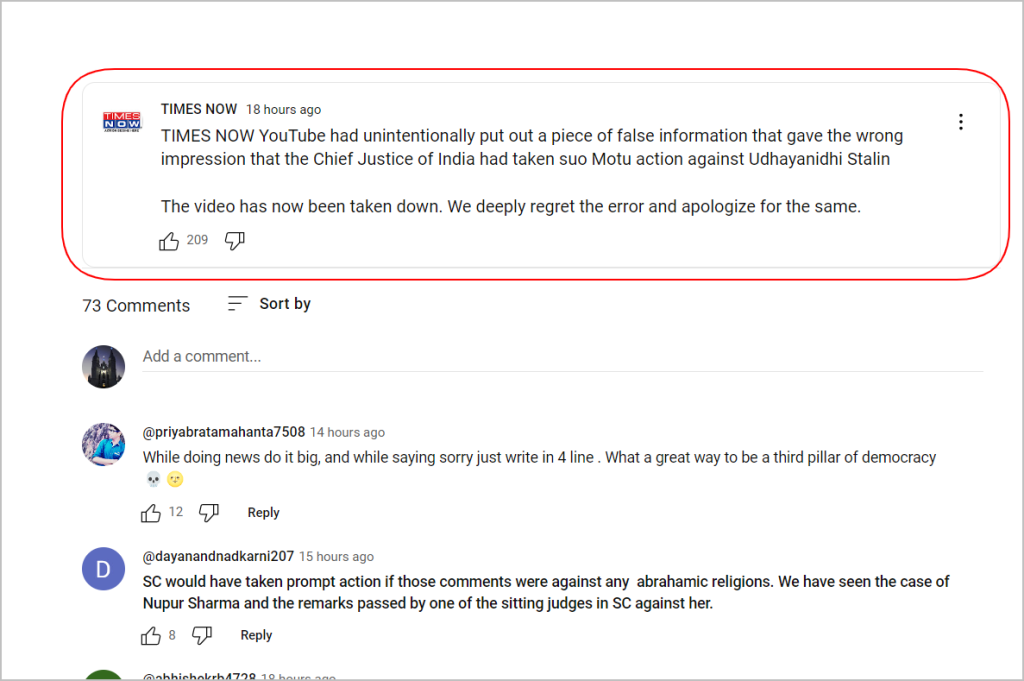This screenshot has width=1024, height=681.
Task: Open your profile avatar beside comment box
Action: [103, 367]
